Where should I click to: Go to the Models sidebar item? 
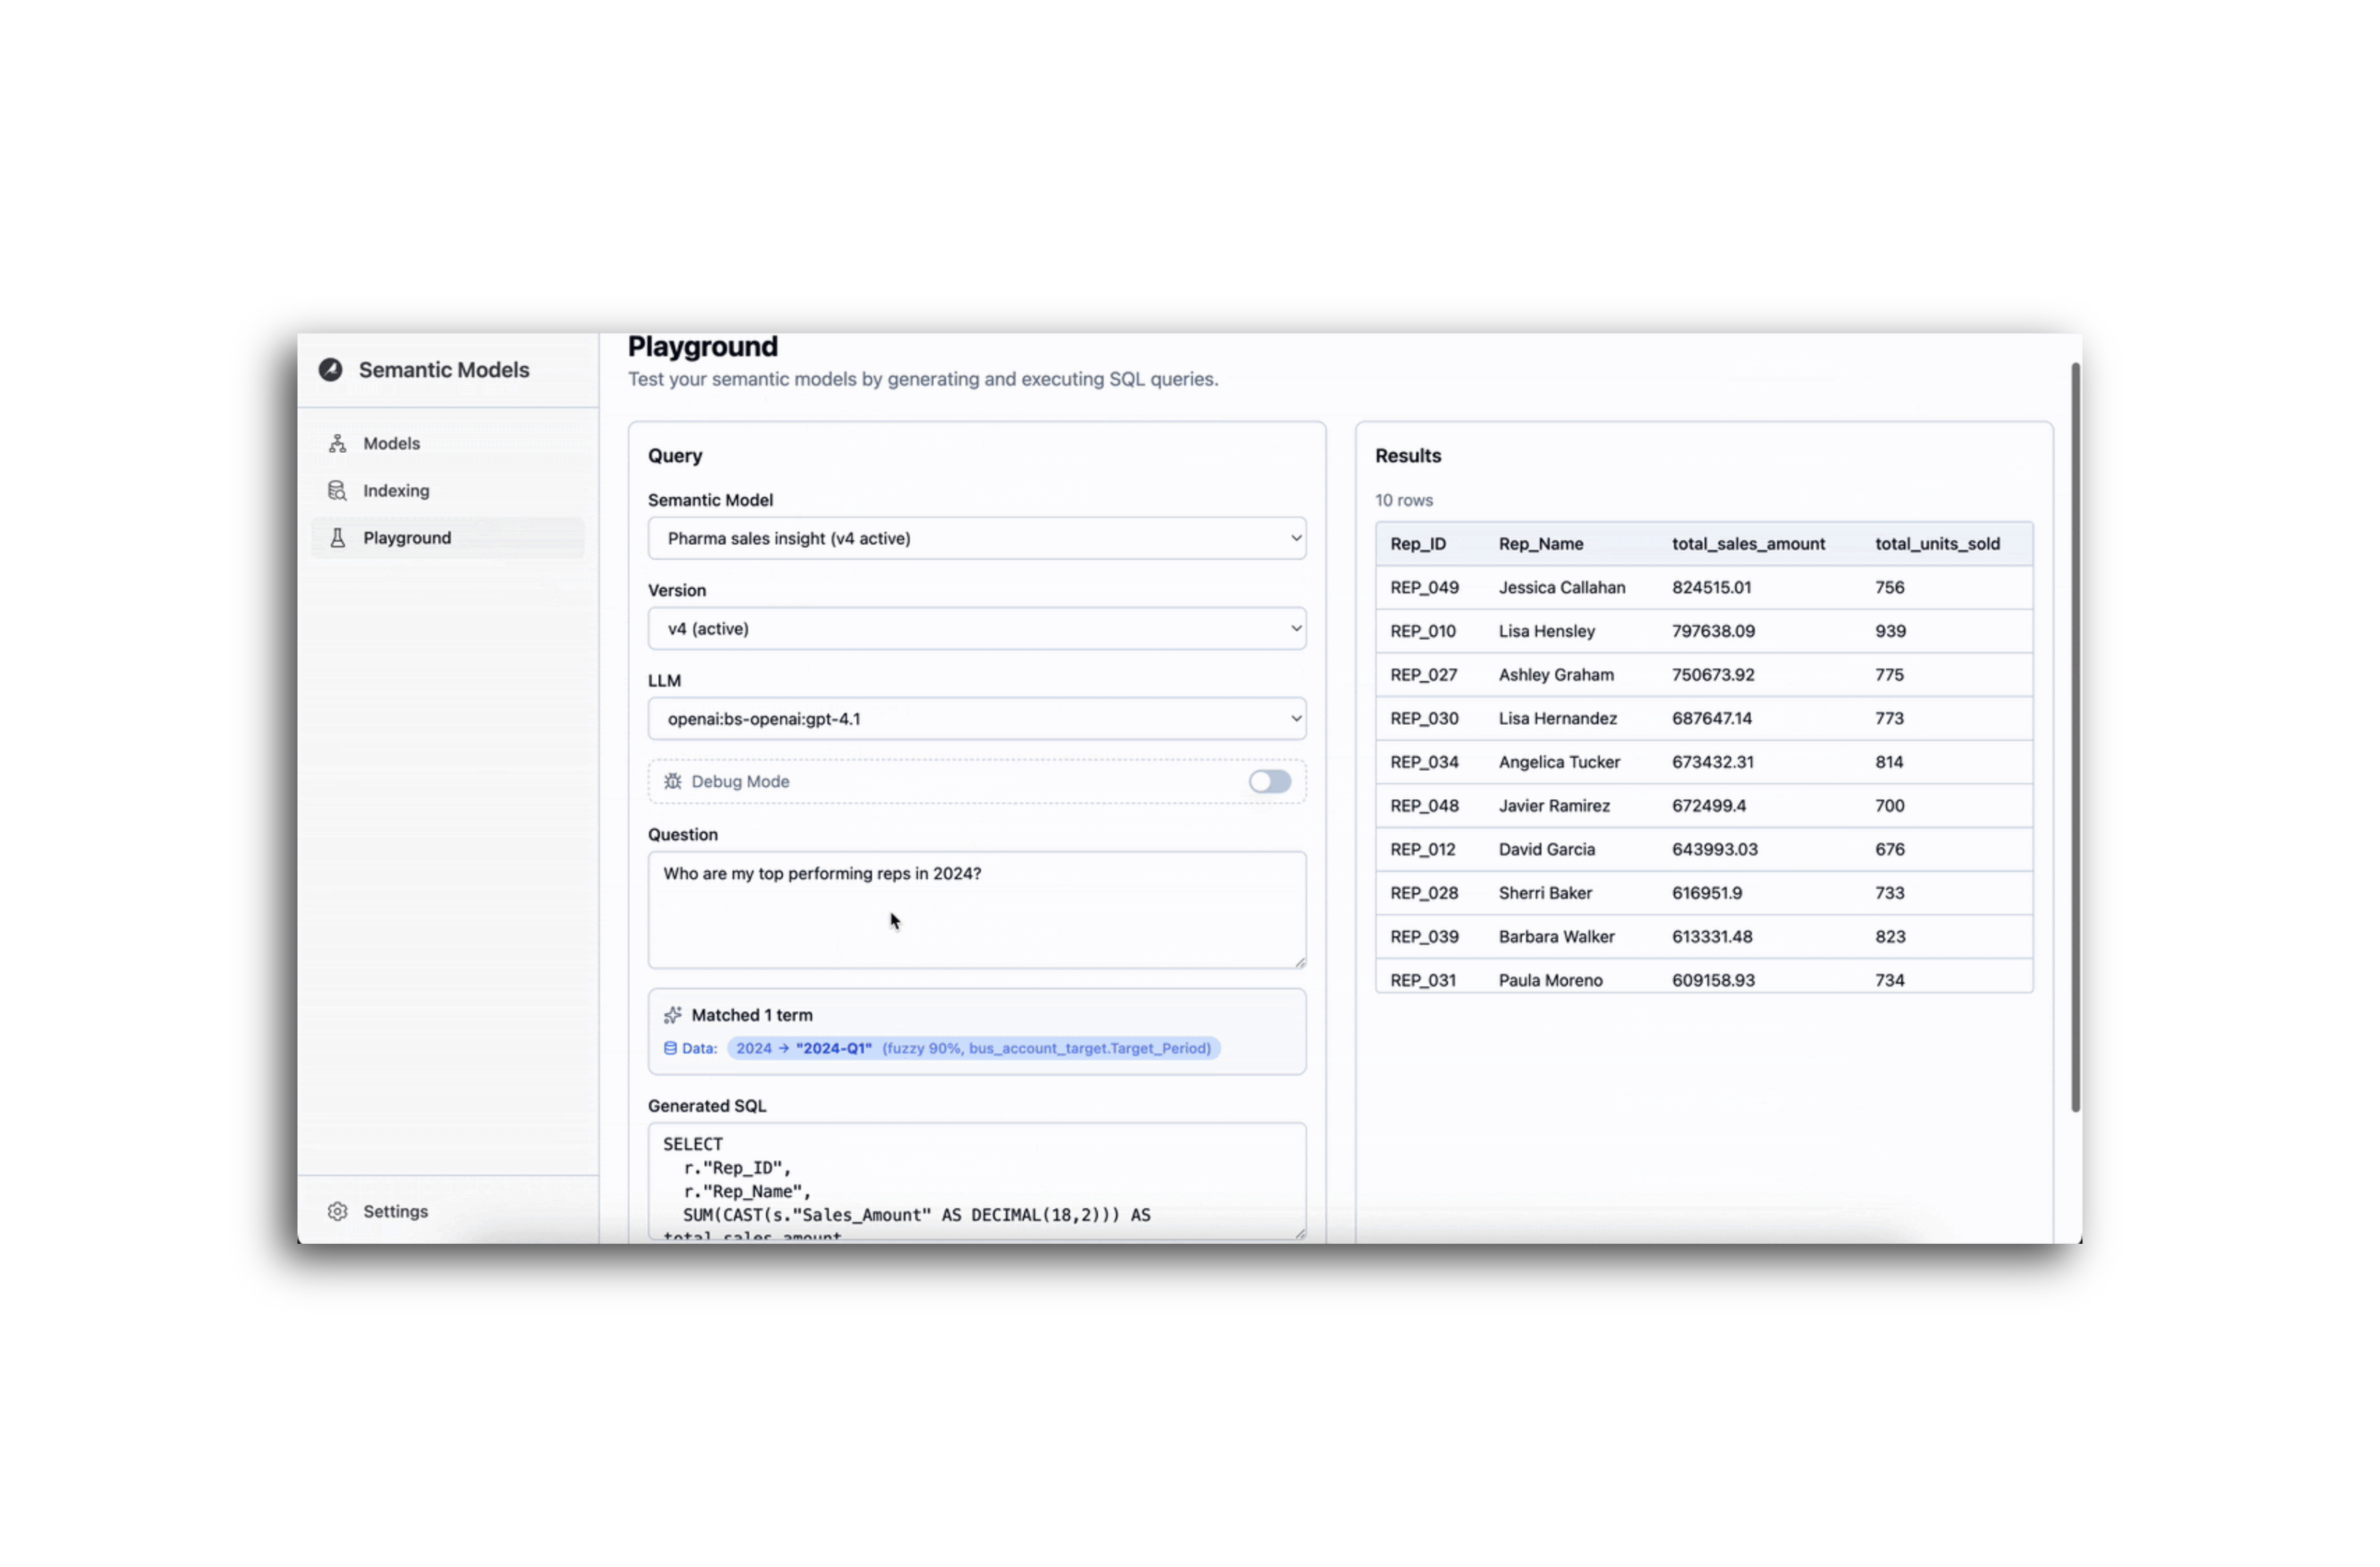pyautogui.click(x=391, y=443)
